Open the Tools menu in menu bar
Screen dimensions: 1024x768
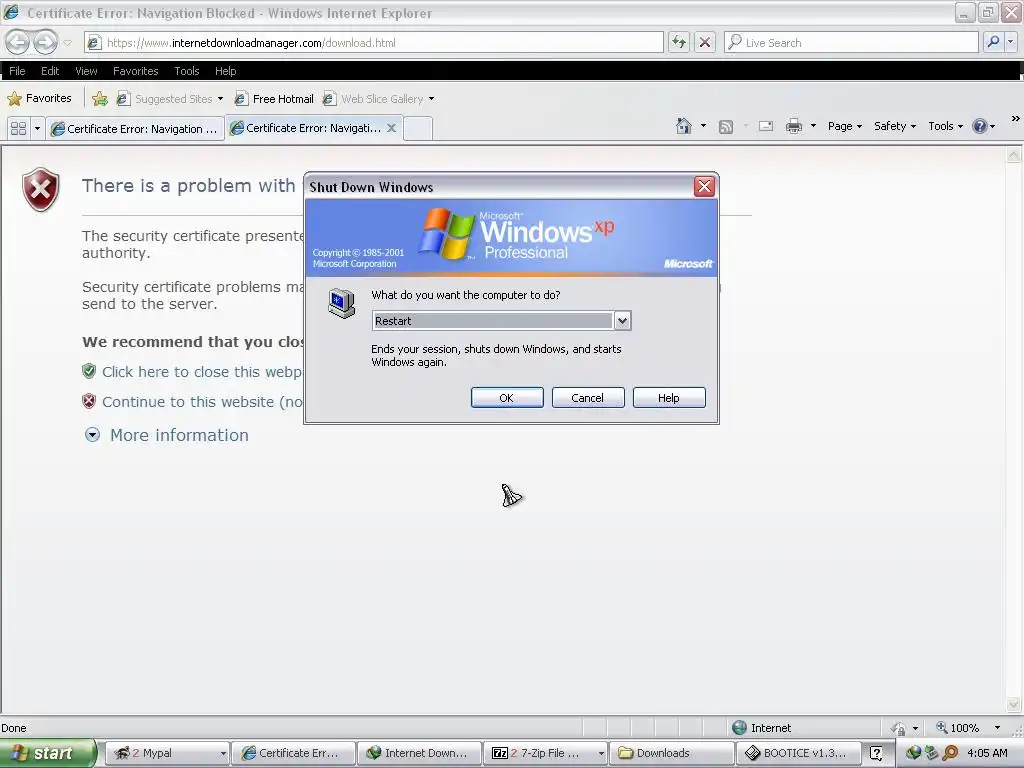click(x=187, y=71)
